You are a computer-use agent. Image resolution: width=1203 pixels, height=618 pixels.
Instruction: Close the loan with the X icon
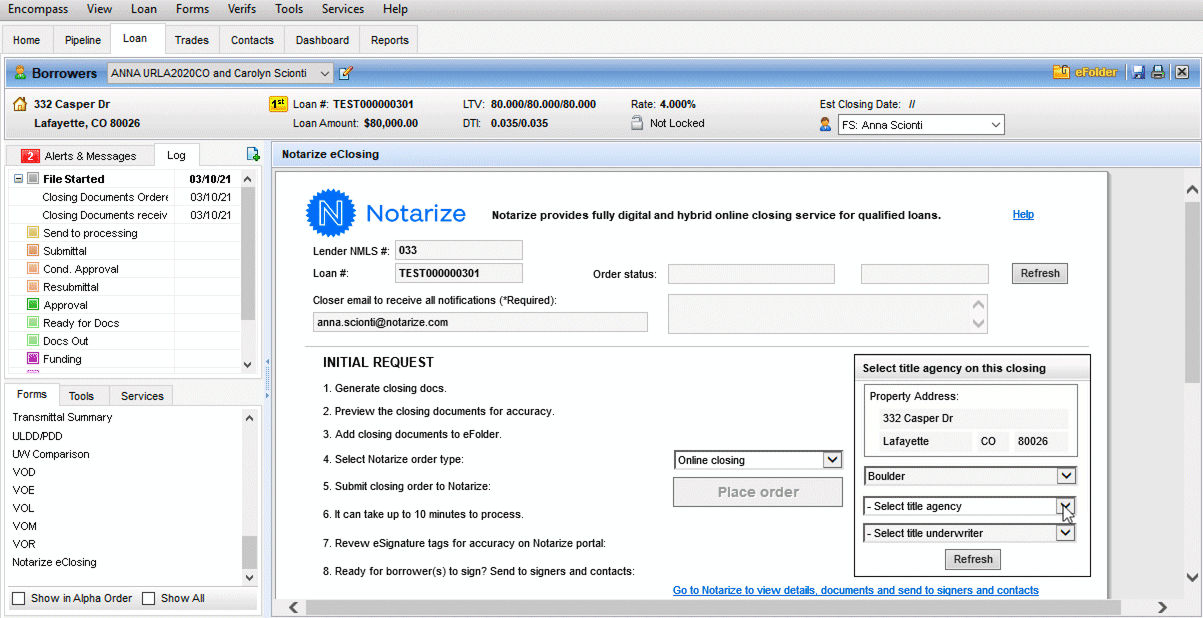(x=1182, y=72)
